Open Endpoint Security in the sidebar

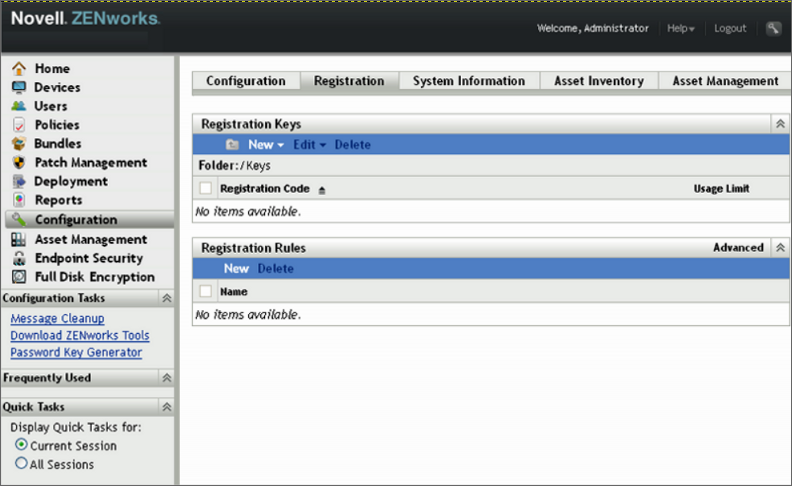click(89, 258)
